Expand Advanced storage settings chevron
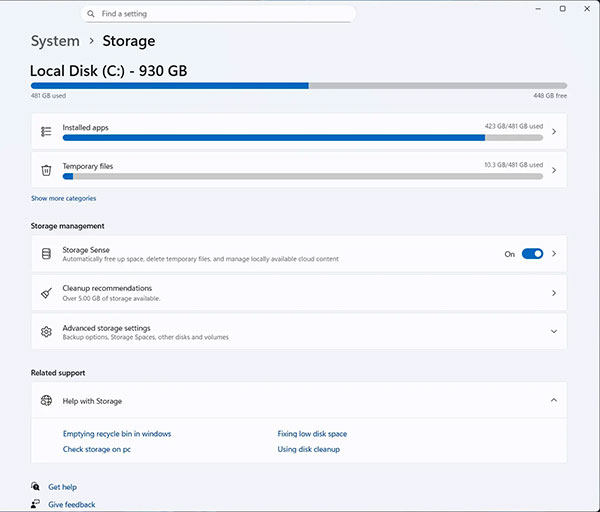 coord(554,331)
